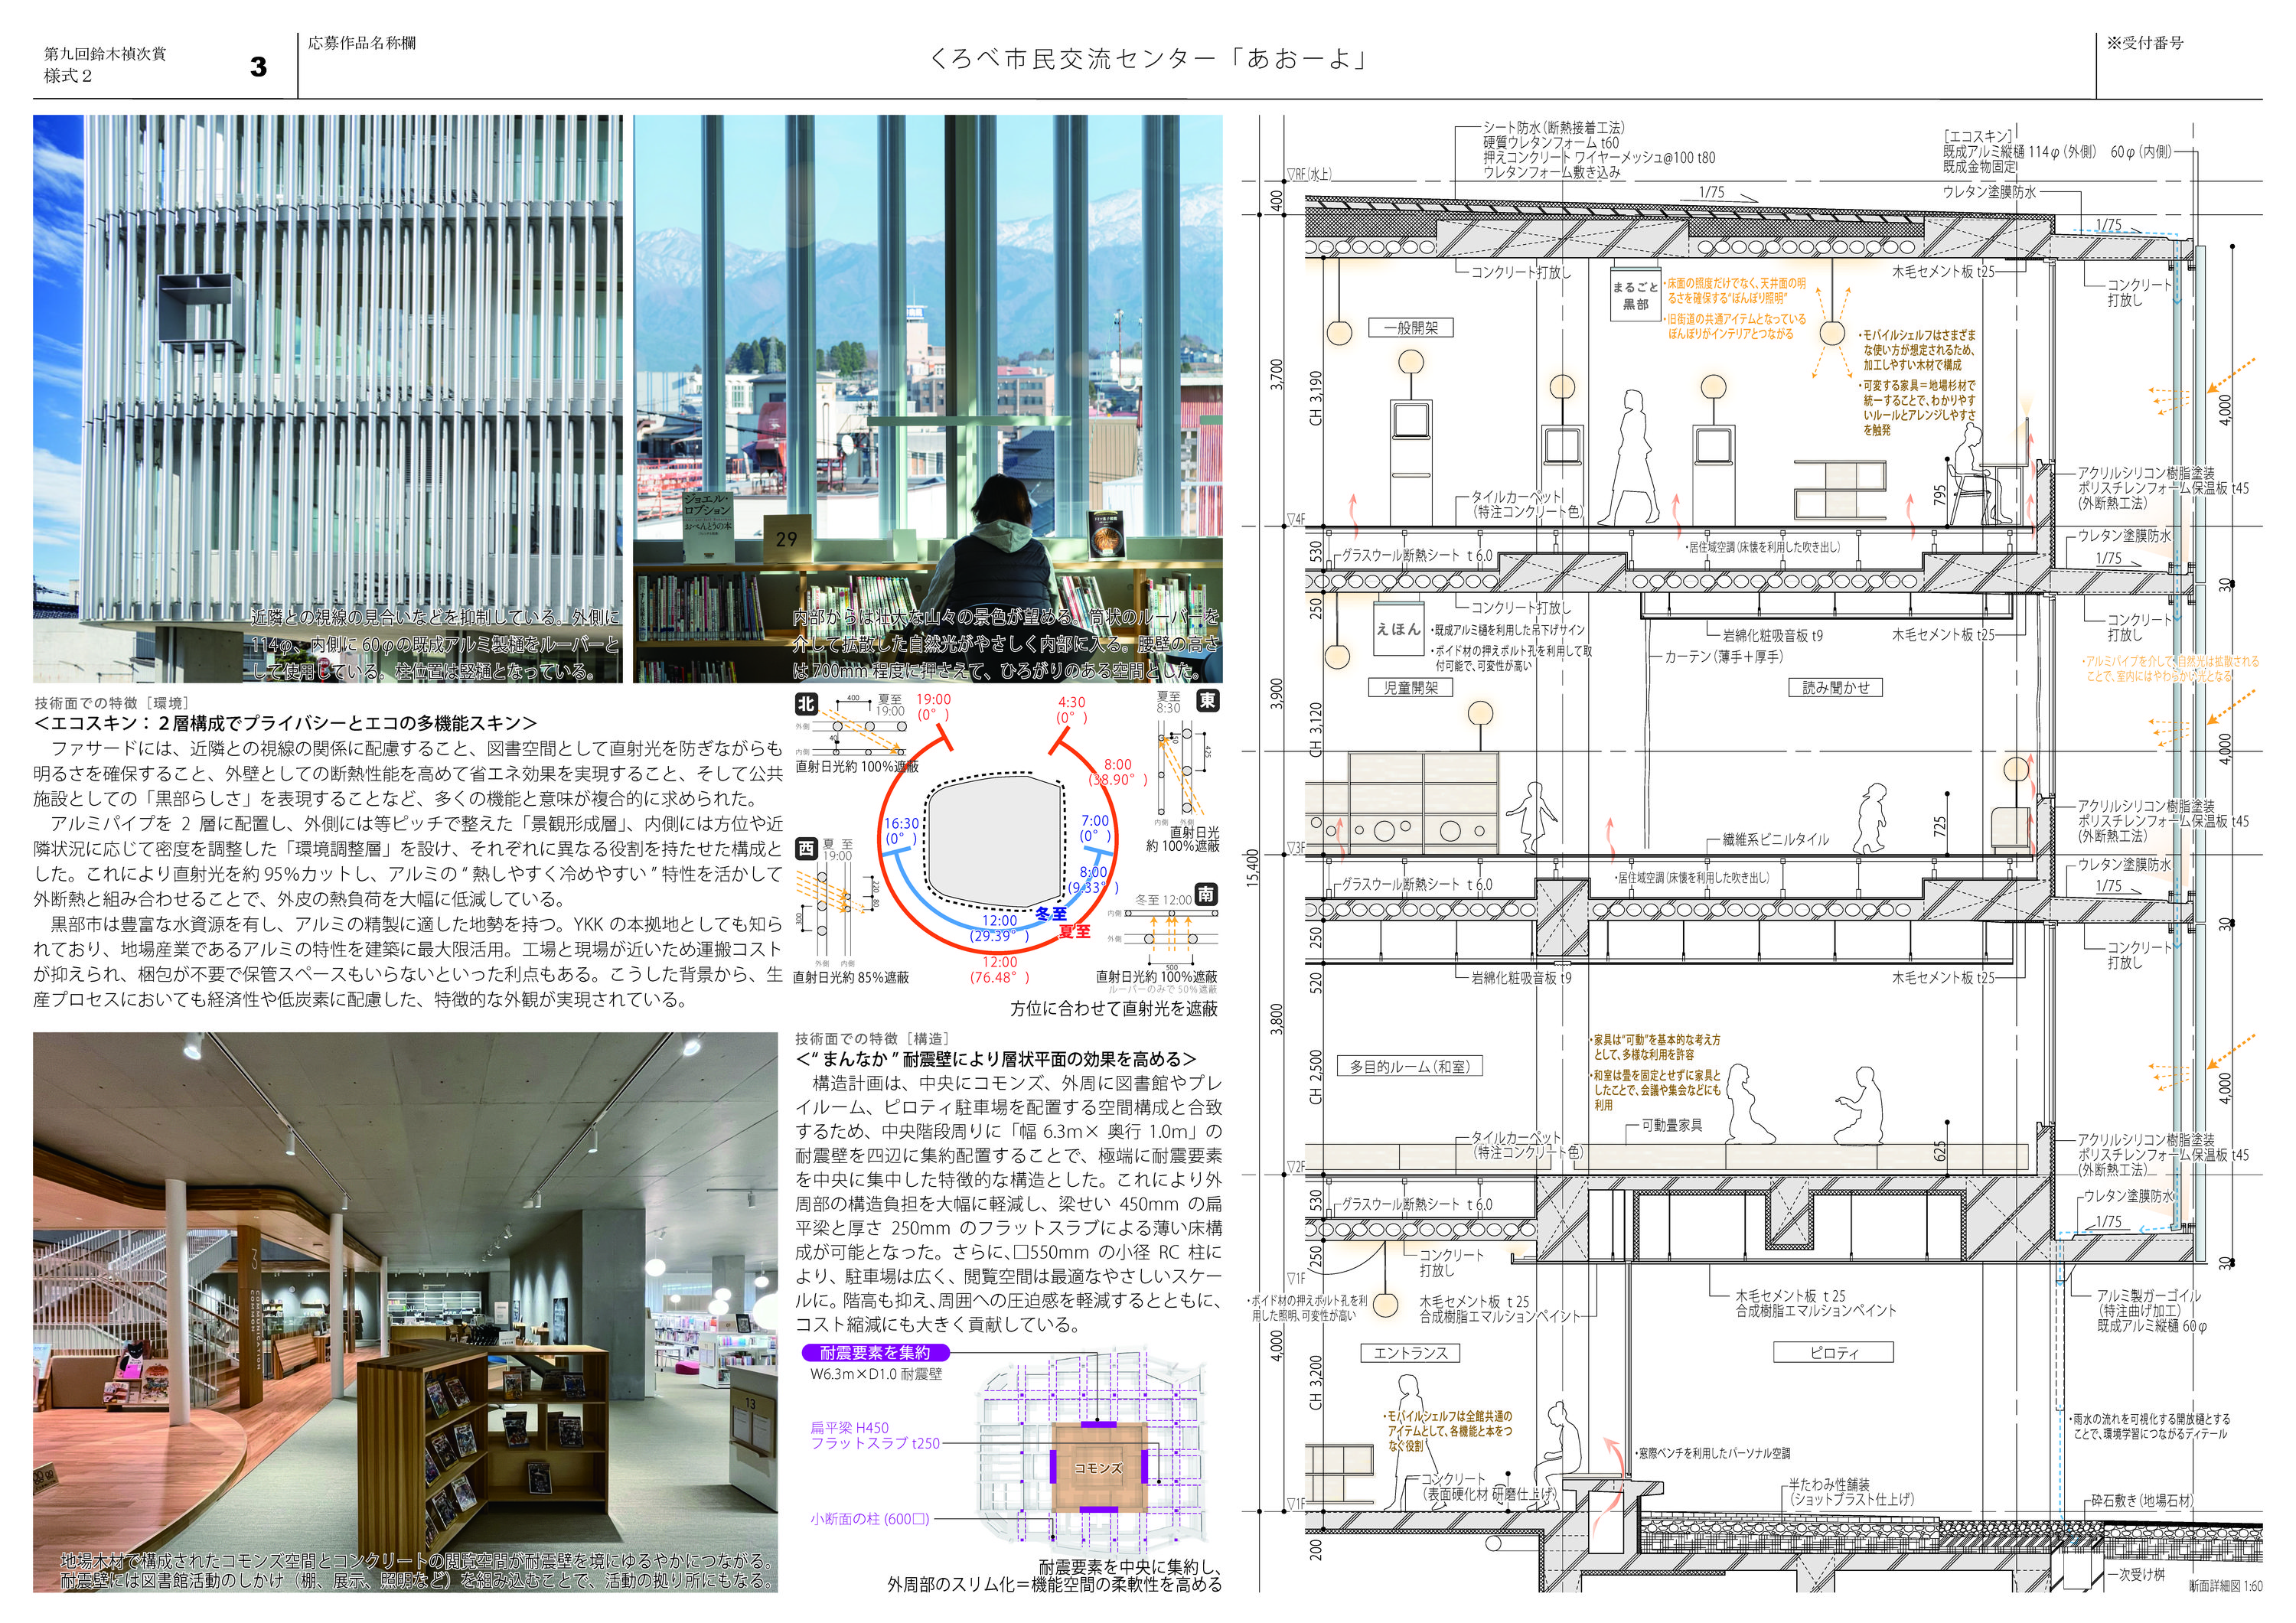Click the purple 耐震要素を集約 badge
The height and width of the screenshot is (1623, 2296).
[875, 1352]
